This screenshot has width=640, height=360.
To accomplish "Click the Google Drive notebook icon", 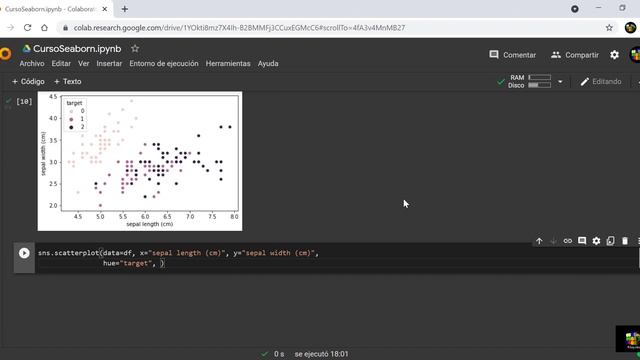I will [27, 49].
